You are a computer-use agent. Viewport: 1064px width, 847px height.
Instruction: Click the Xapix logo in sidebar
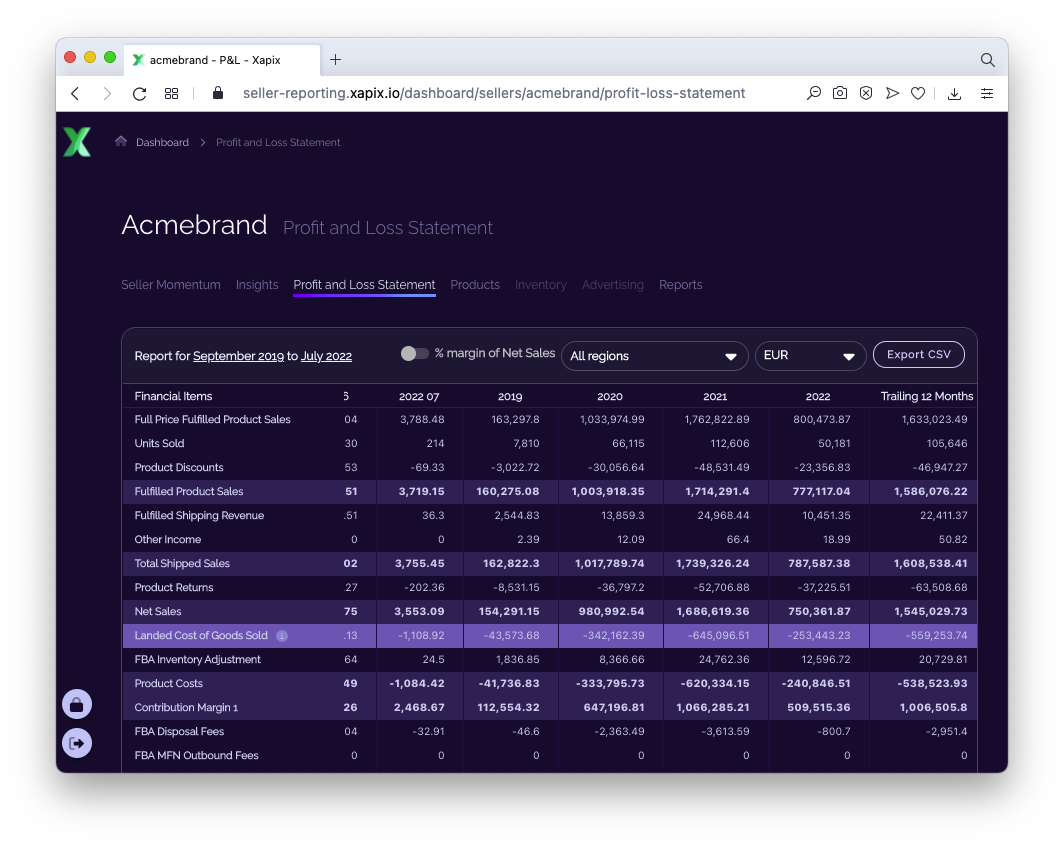click(77, 142)
